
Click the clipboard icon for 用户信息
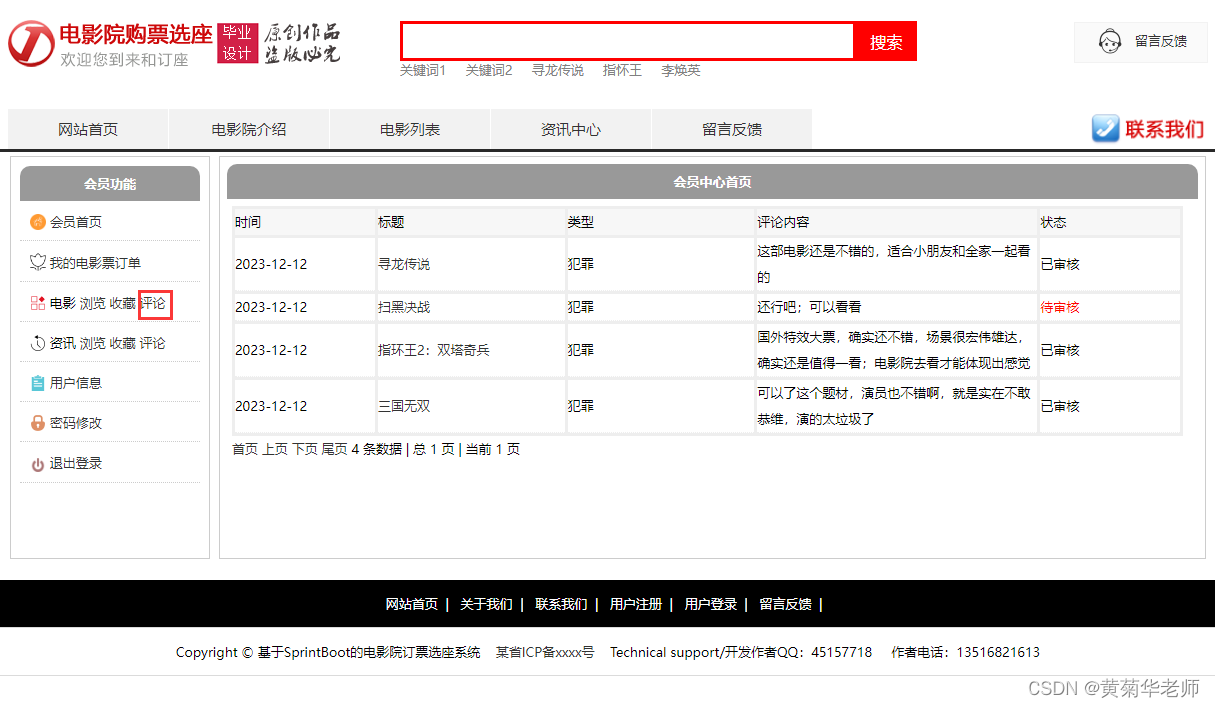coord(38,383)
